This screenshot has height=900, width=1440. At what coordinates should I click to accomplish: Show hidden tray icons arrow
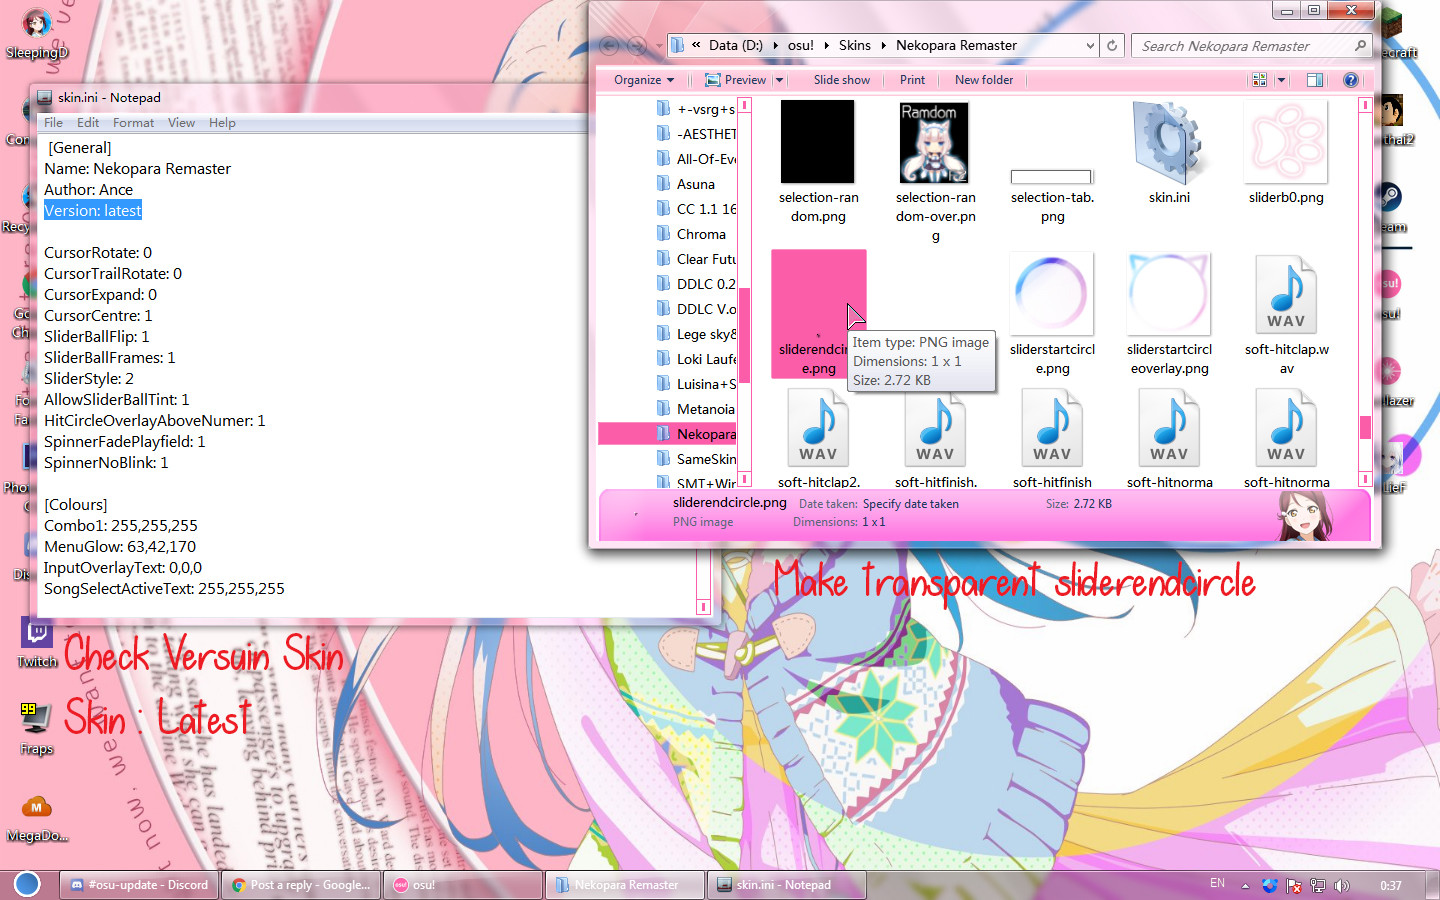point(1245,885)
